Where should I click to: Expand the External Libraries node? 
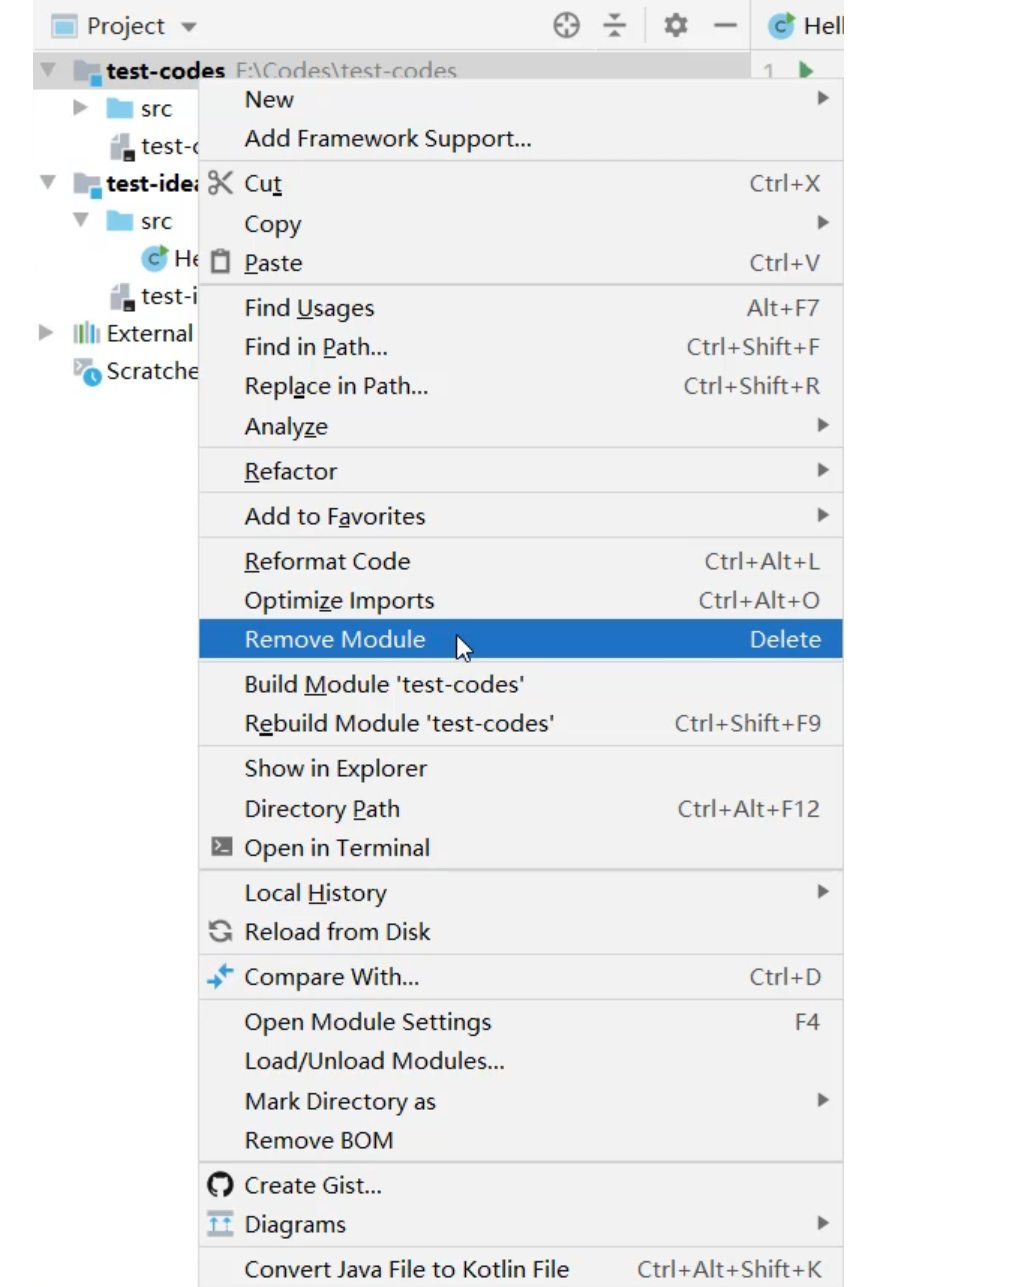46,333
